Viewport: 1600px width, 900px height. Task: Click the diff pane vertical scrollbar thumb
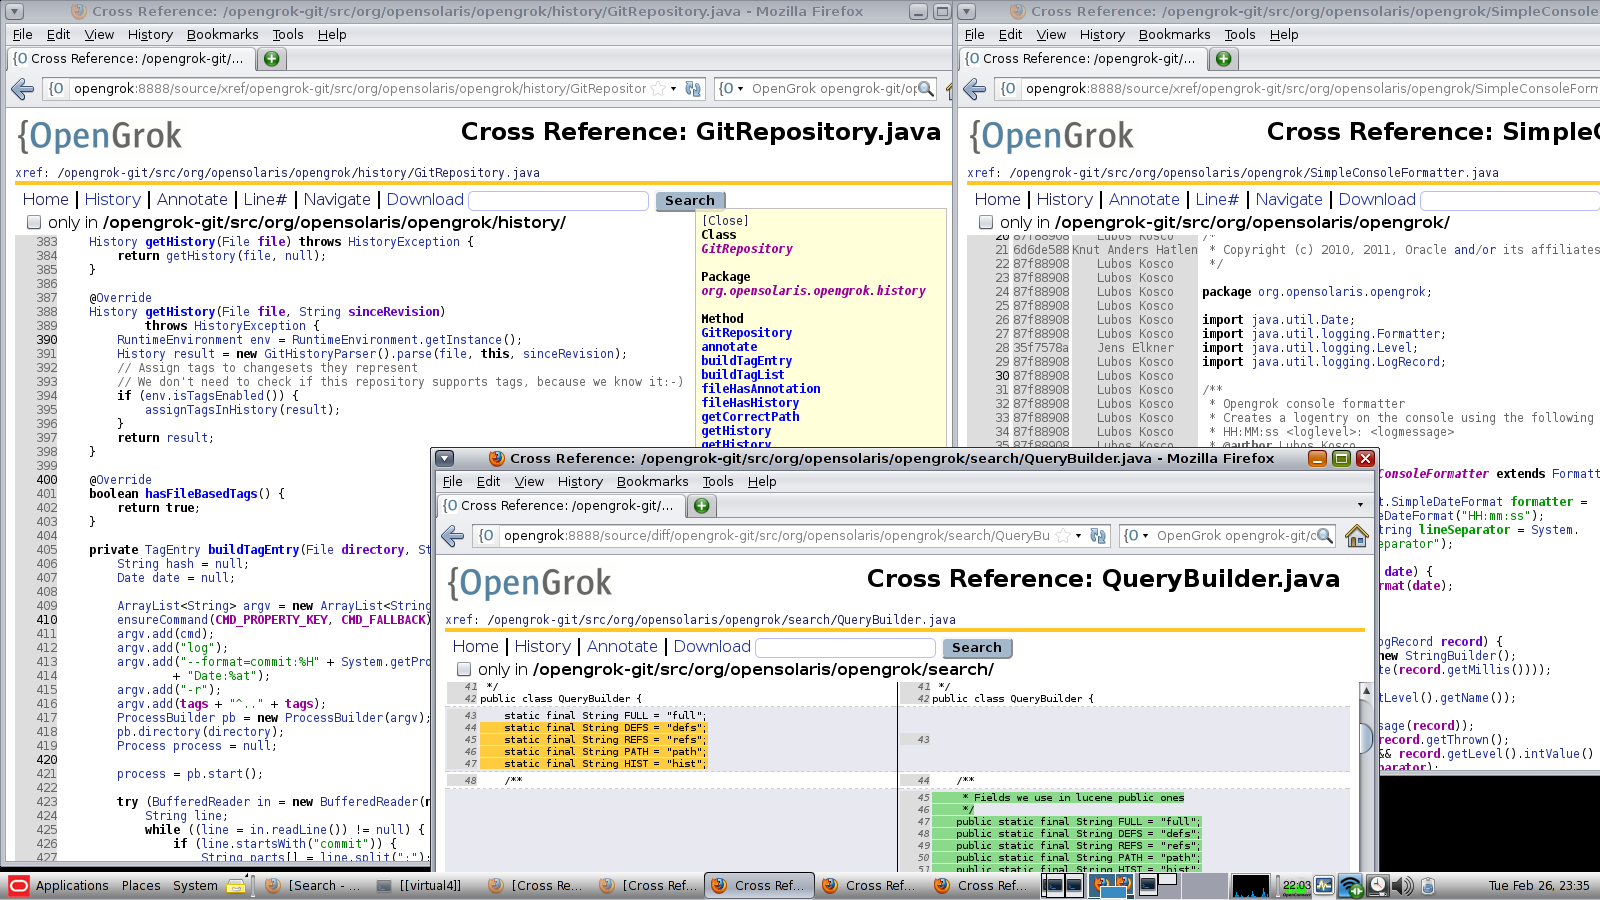(x=1366, y=738)
